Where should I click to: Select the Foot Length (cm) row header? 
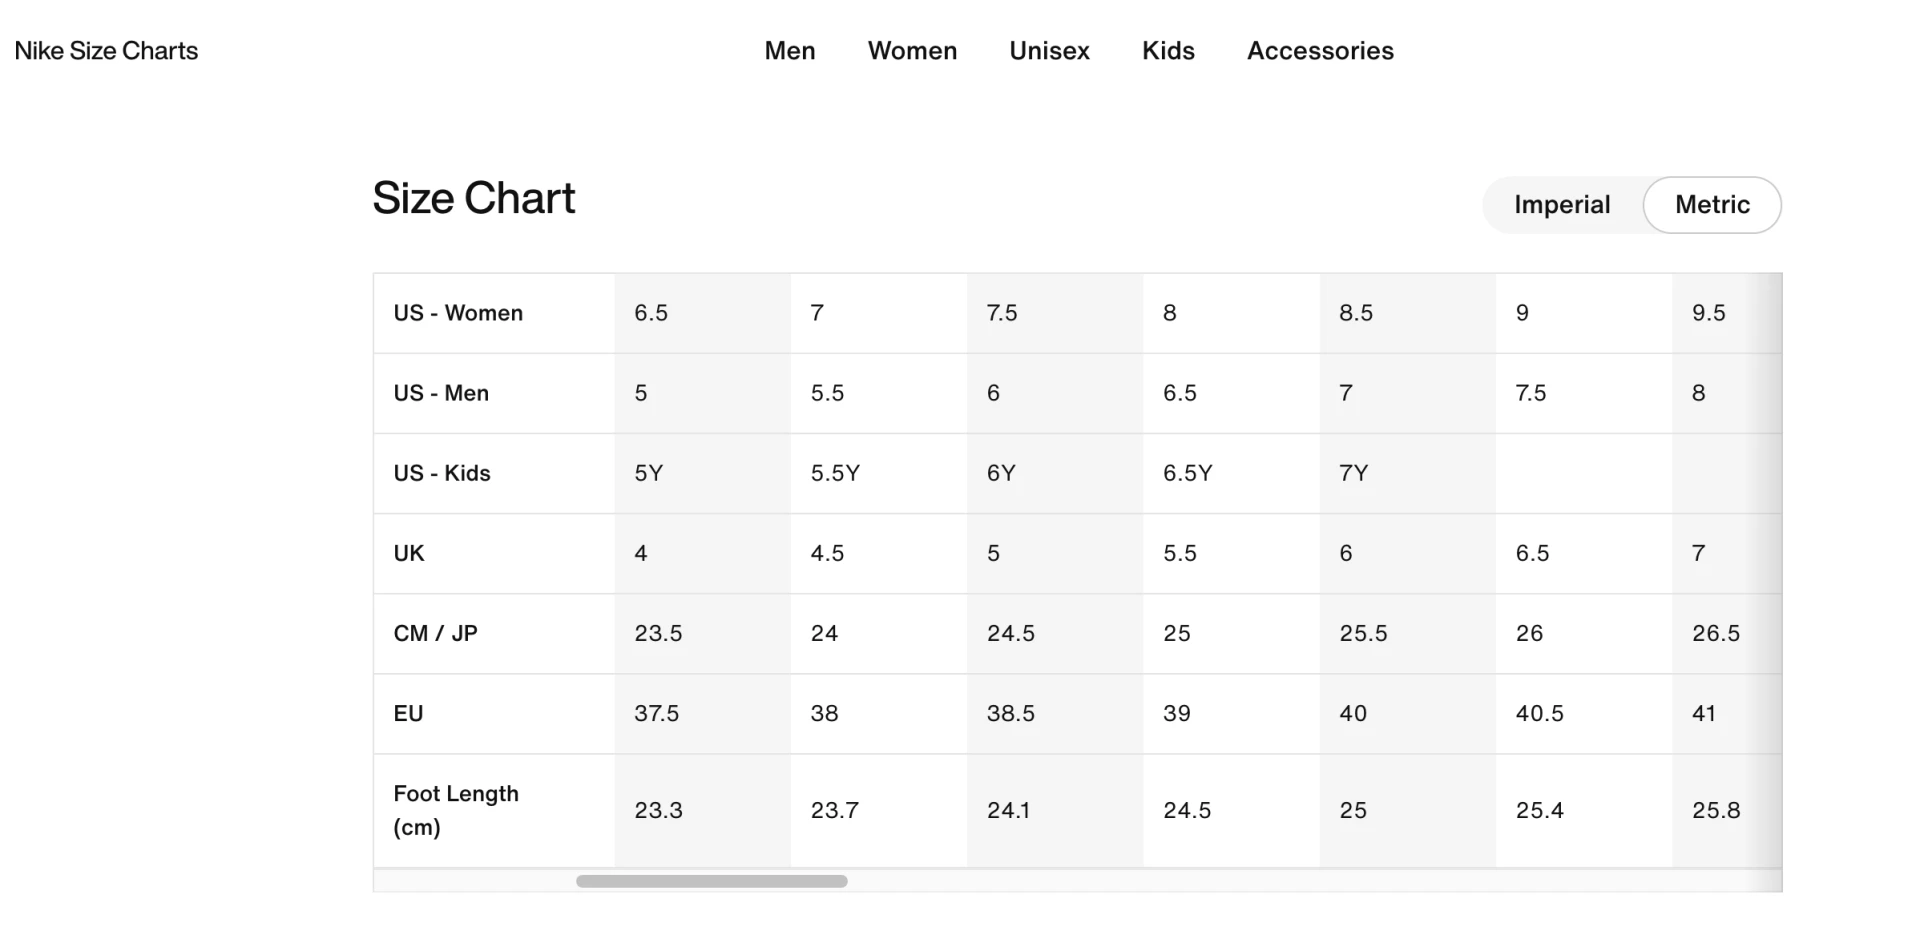pos(494,810)
